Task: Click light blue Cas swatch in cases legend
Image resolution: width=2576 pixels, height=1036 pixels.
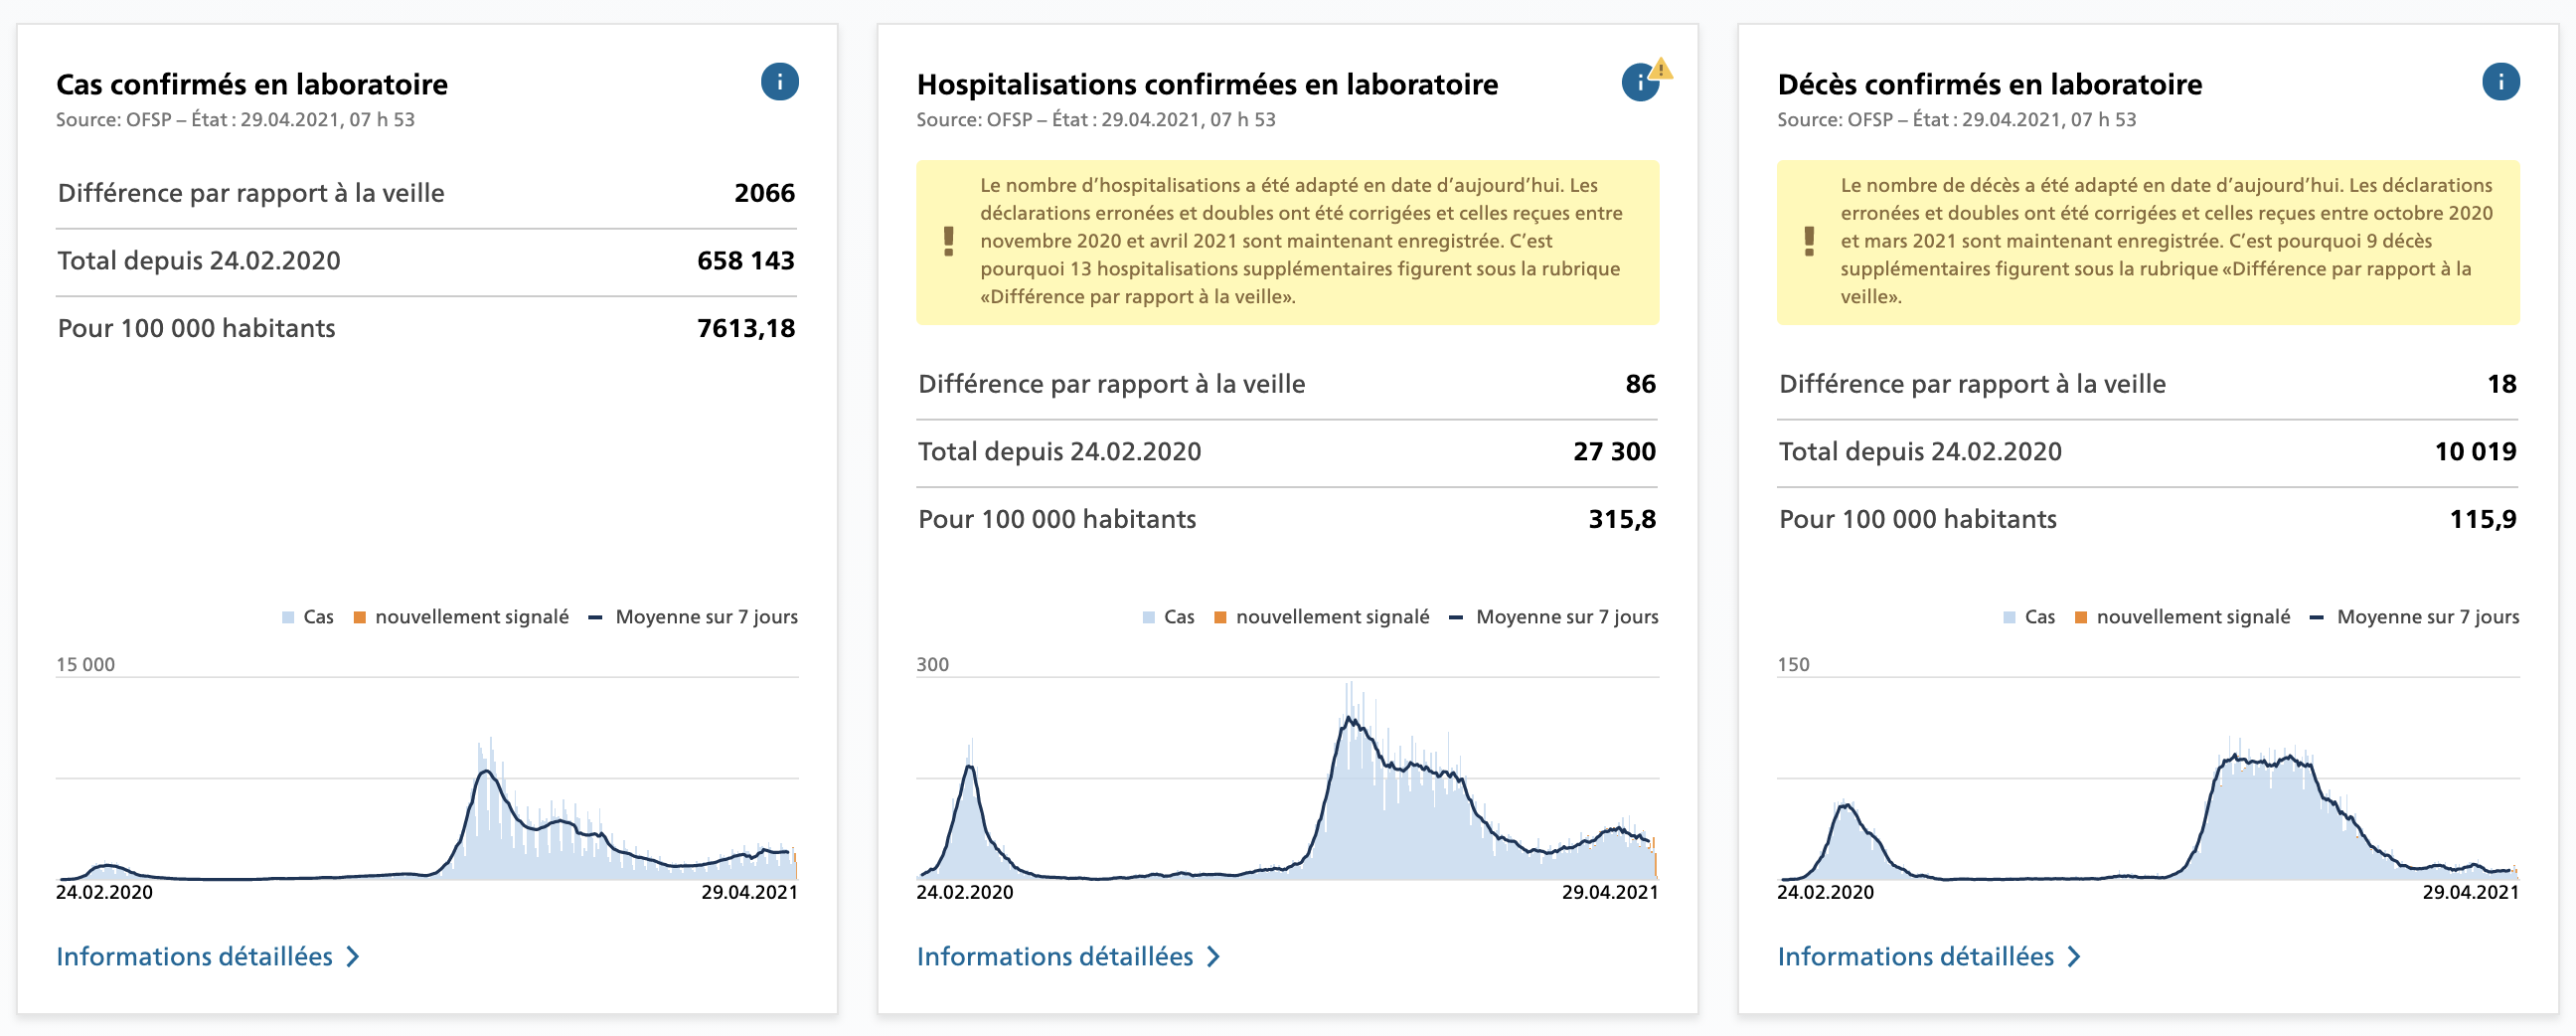Action: (x=288, y=618)
